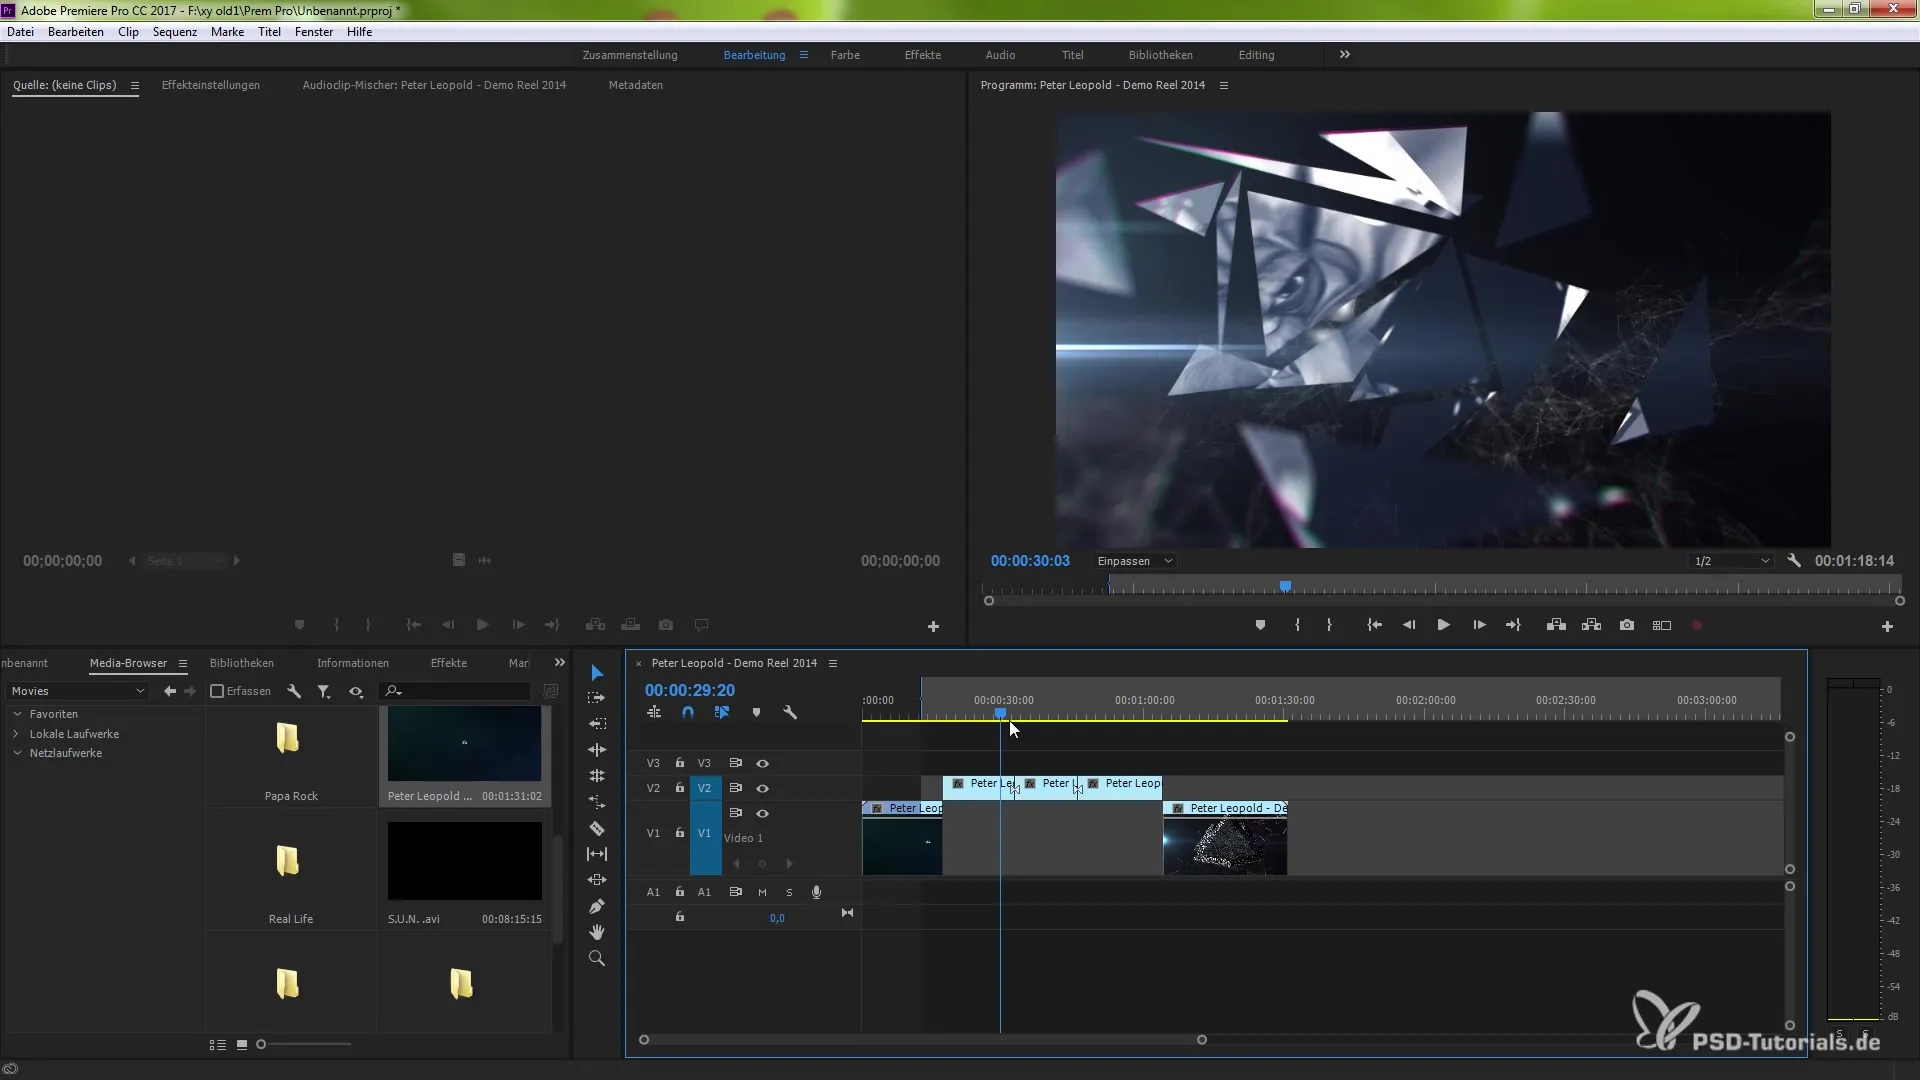Switch to the Farbe workspace
The height and width of the screenshot is (1080, 1920).
(x=845, y=55)
